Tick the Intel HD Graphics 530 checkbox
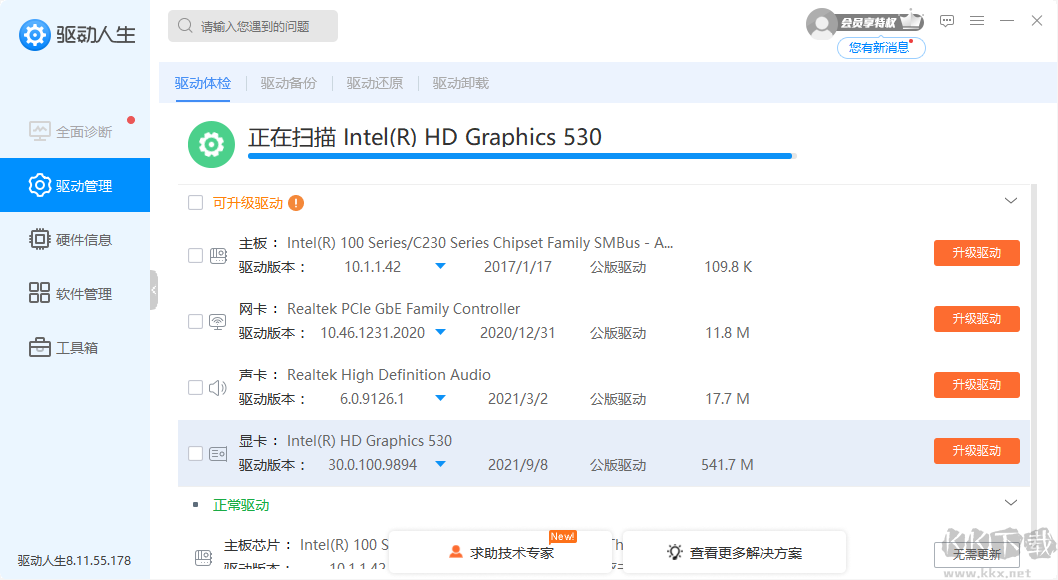The height and width of the screenshot is (580, 1058). [x=196, y=453]
